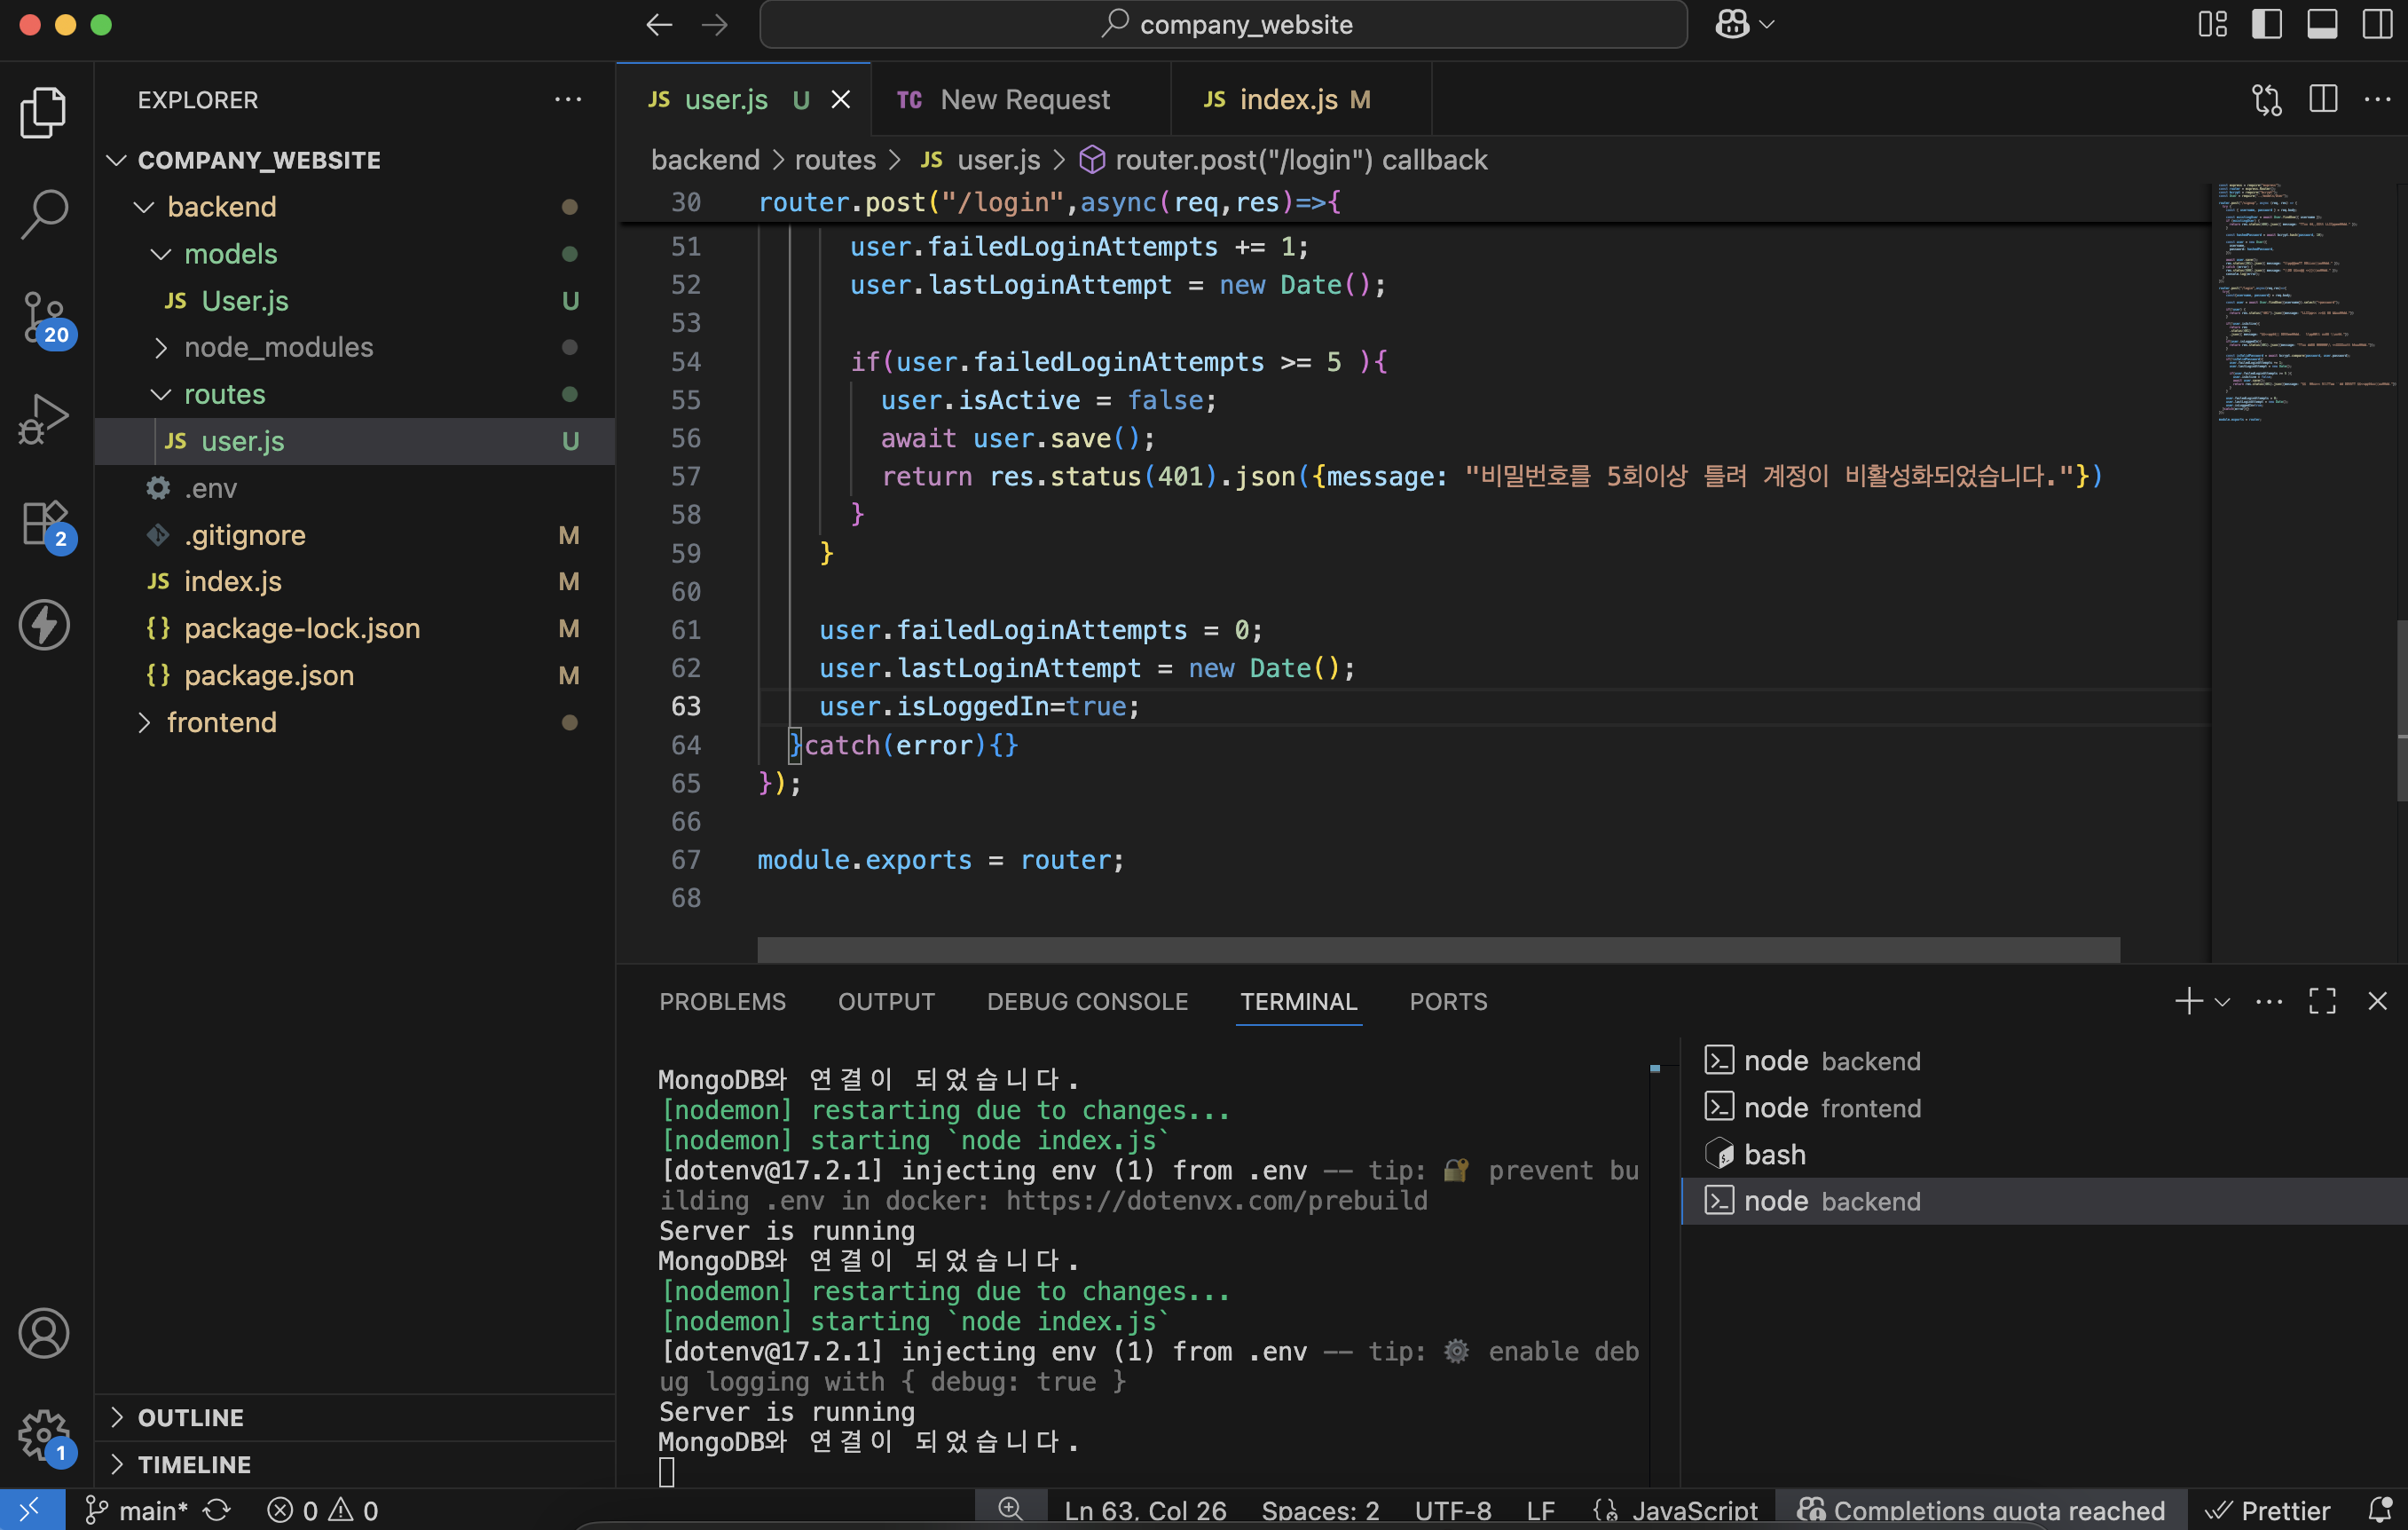
Task: Click the routes breadcrumb segment
Action: coord(835,160)
